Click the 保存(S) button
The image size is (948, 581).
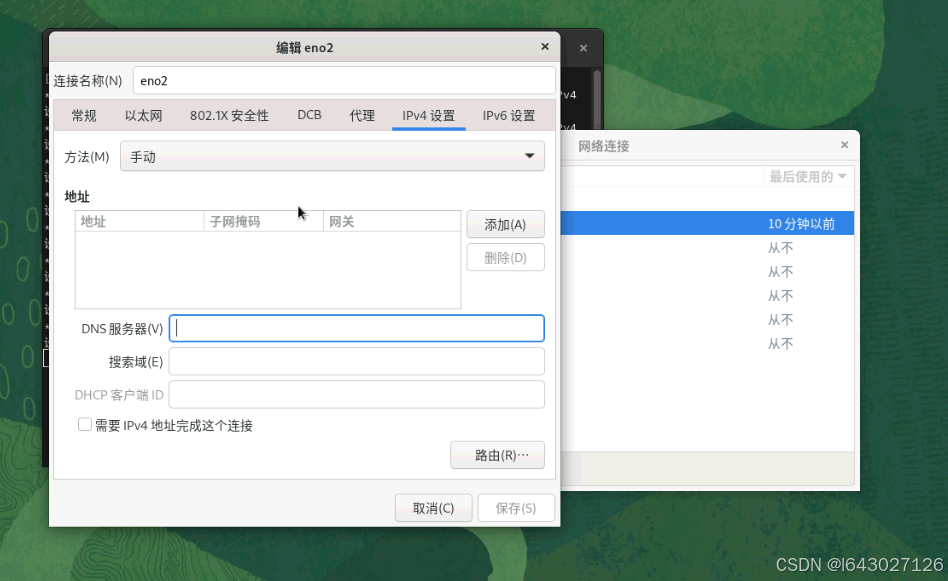[516, 508]
